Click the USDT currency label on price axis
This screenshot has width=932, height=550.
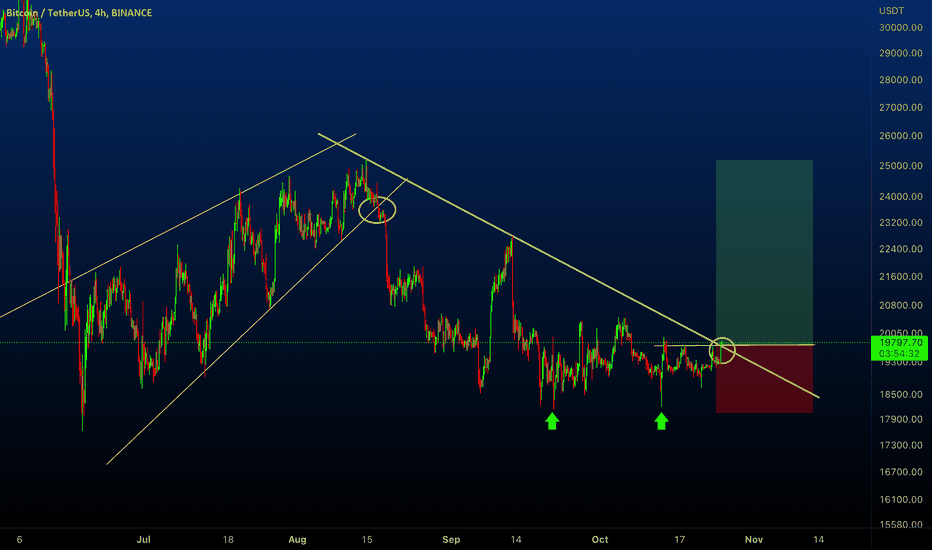click(x=891, y=11)
